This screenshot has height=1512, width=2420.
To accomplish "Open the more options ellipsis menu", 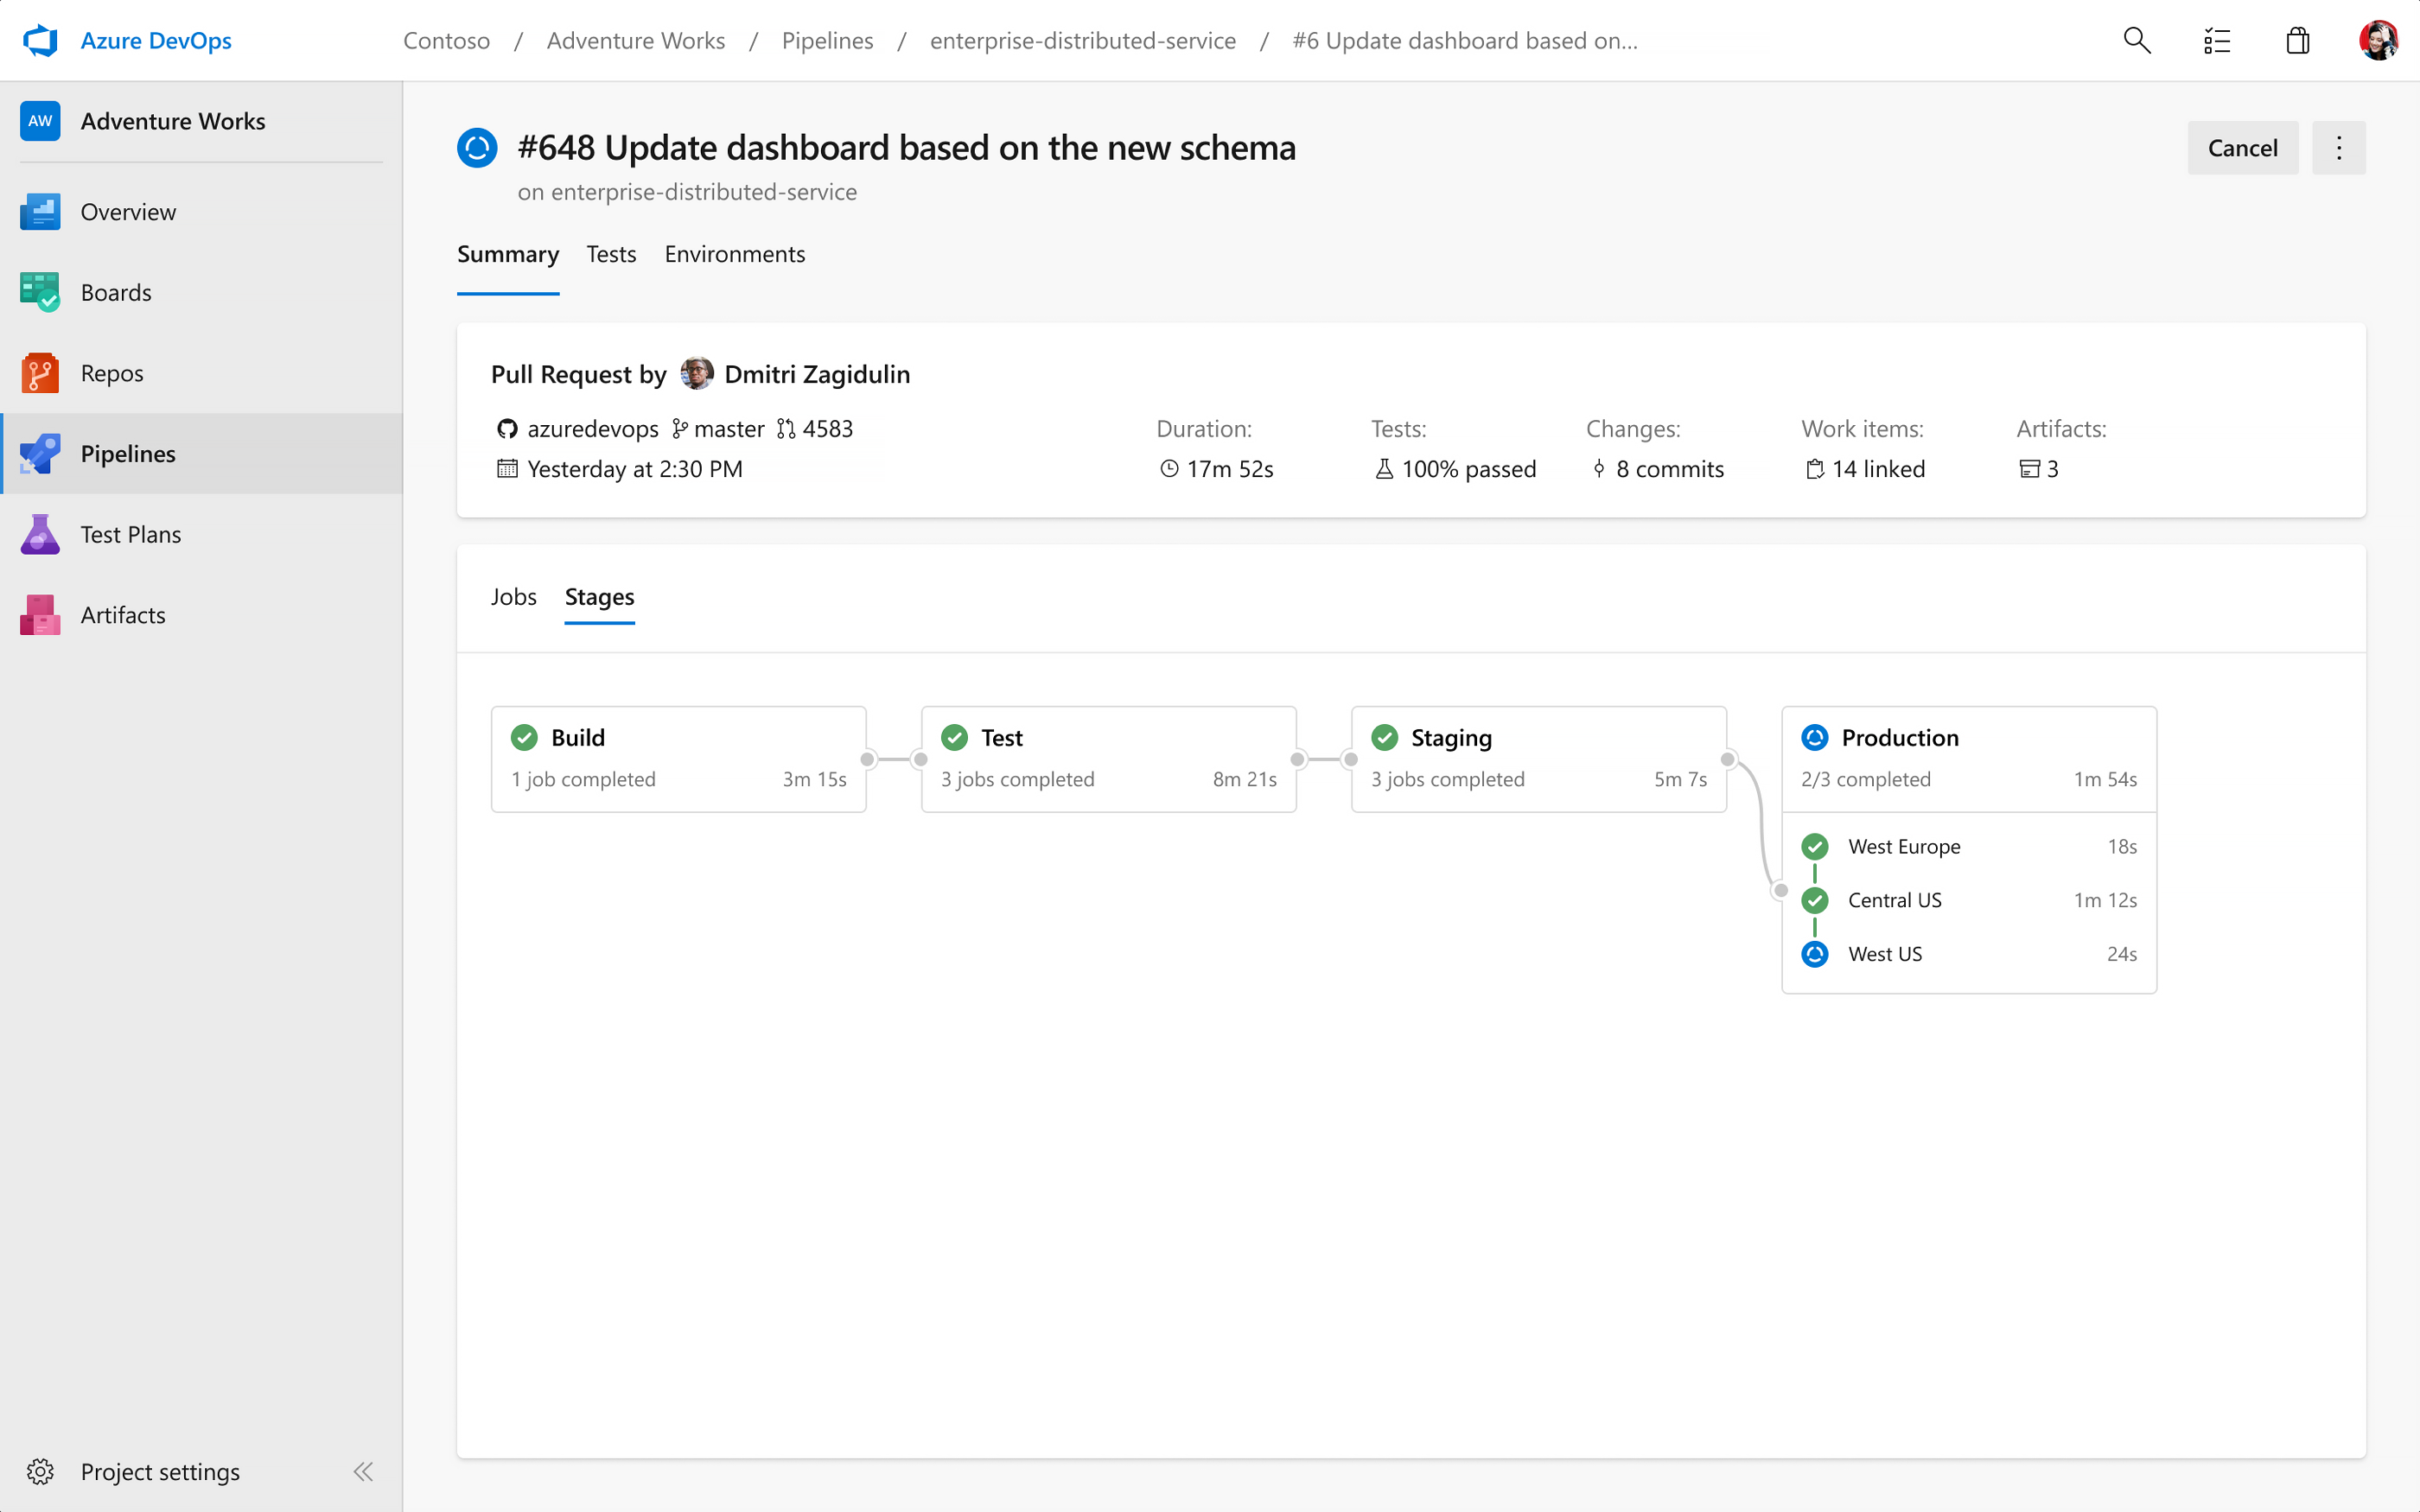I will (2339, 147).
